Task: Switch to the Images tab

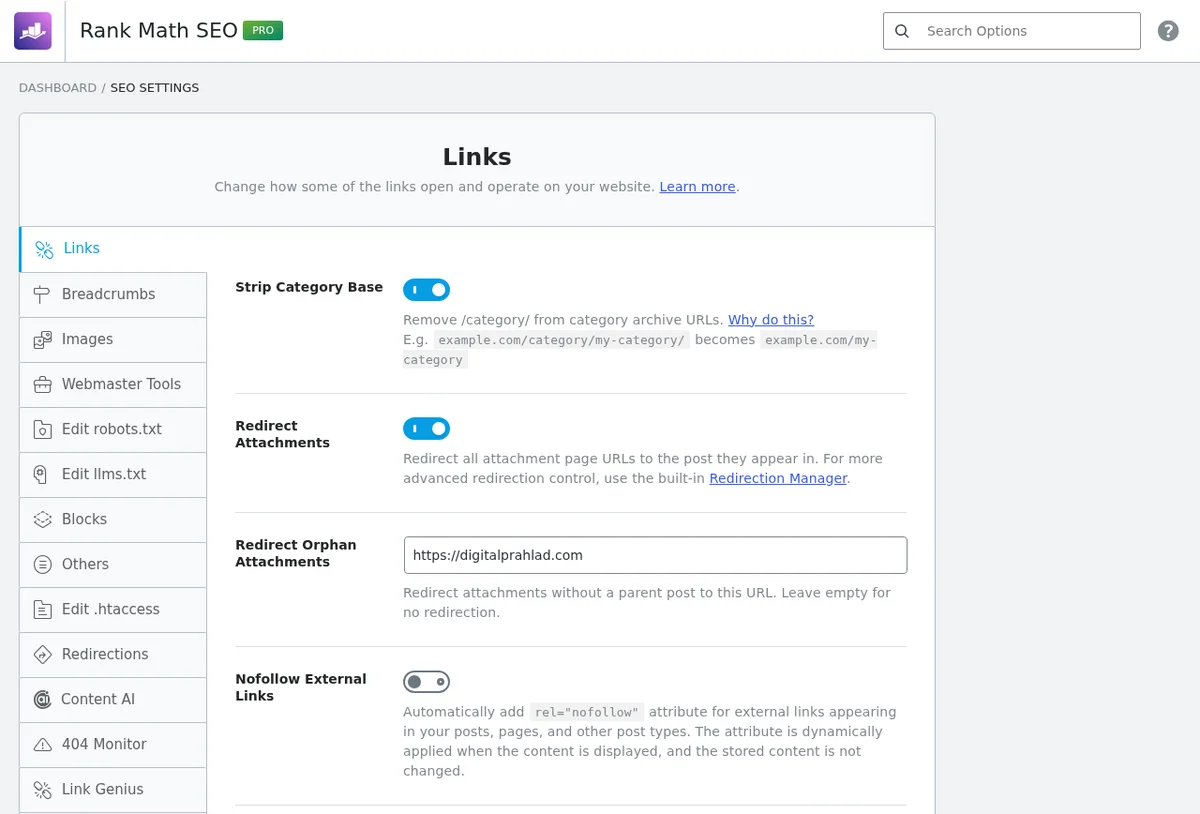Action: pos(113,339)
